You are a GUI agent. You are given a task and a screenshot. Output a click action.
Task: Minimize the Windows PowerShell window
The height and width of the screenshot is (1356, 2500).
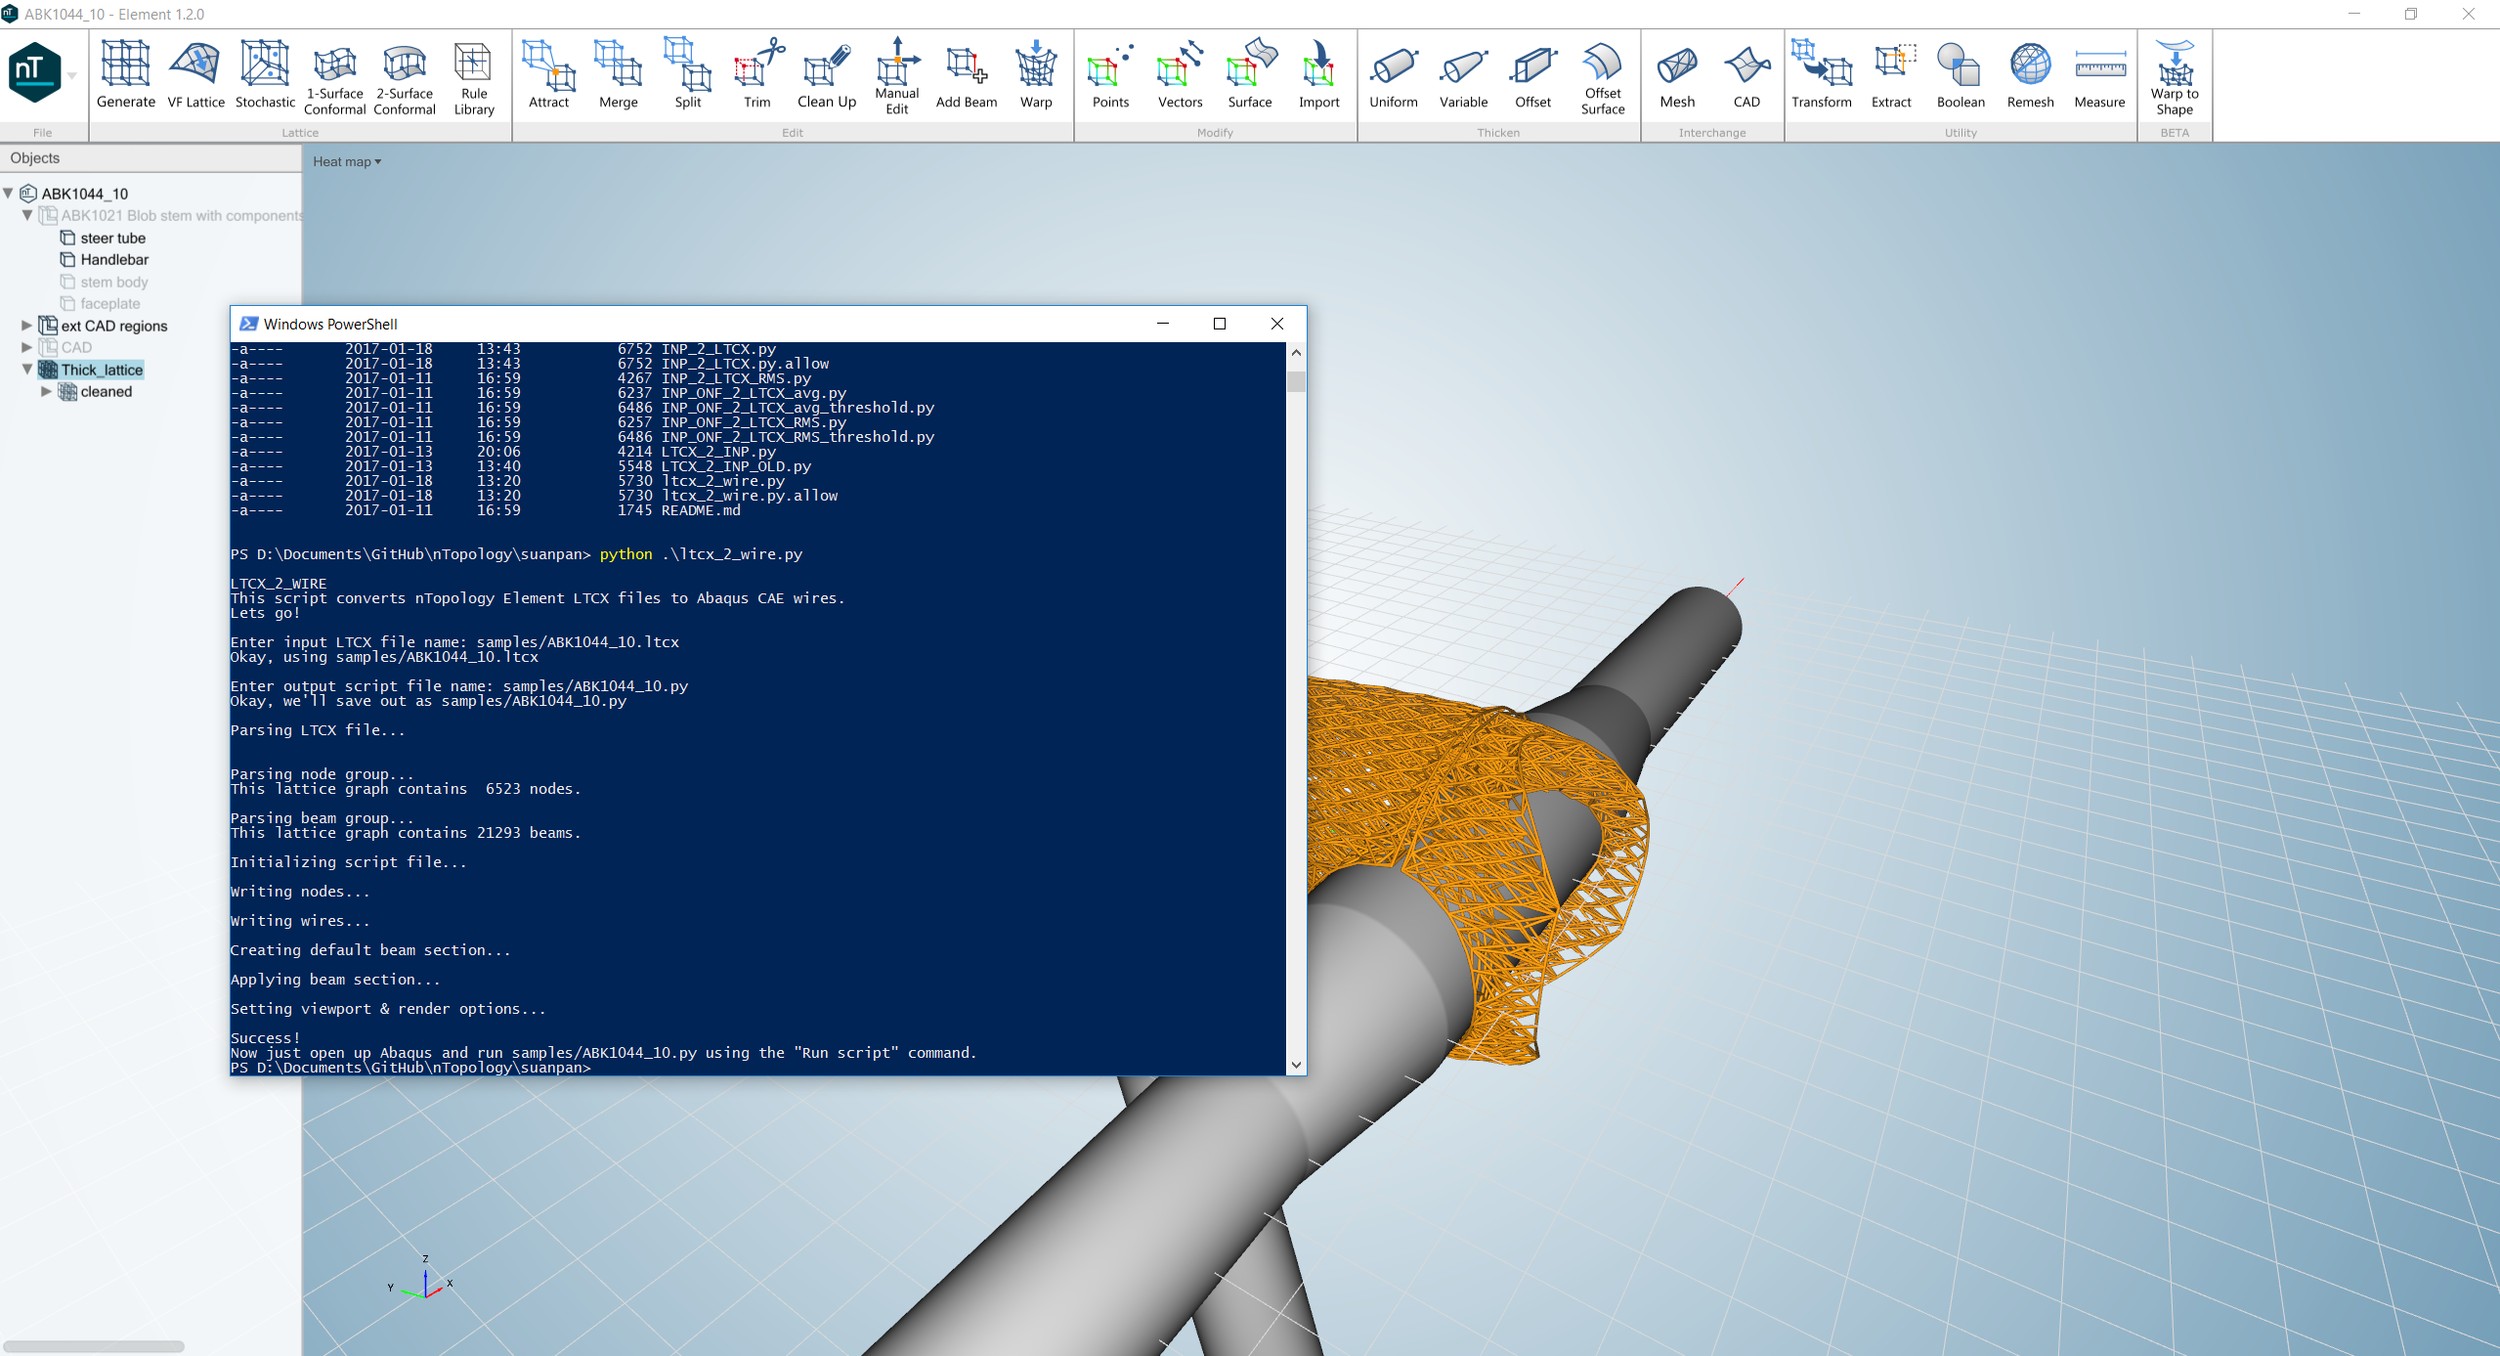click(1163, 324)
